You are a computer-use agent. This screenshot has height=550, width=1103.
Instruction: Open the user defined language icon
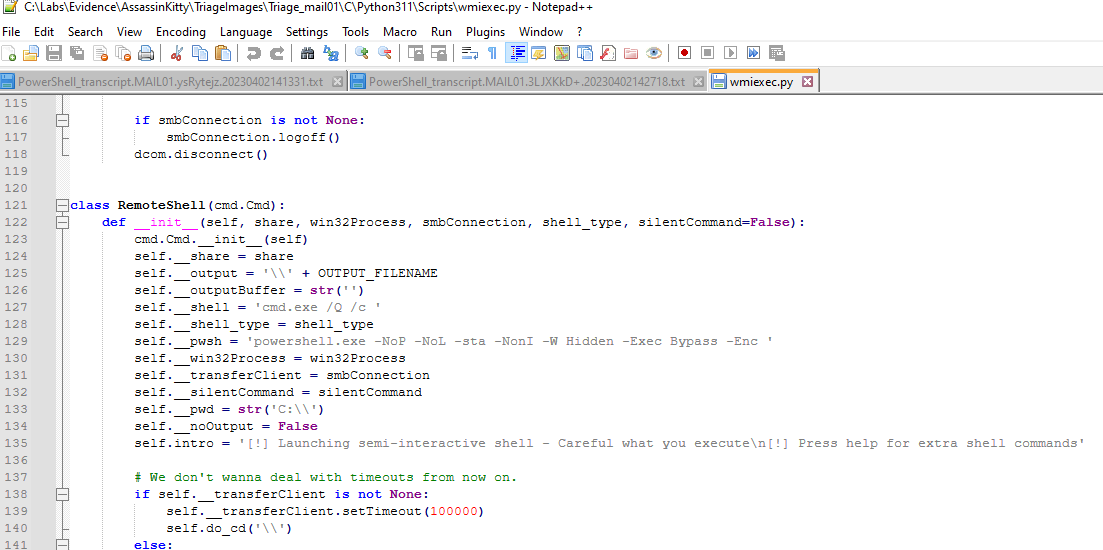click(539, 53)
